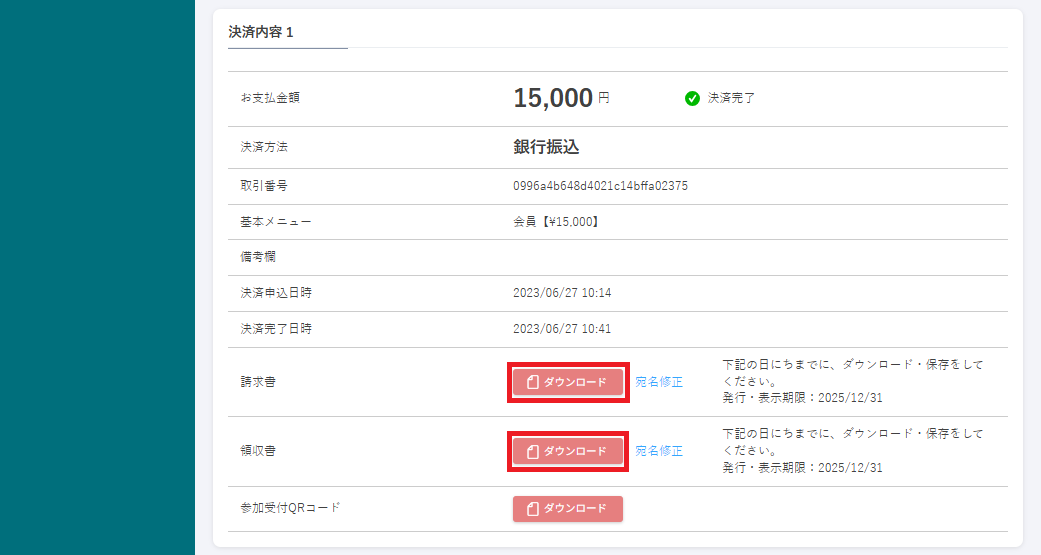Click the 決済完了 status label
Viewport: 1041px width, 555px height.
[731, 98]
